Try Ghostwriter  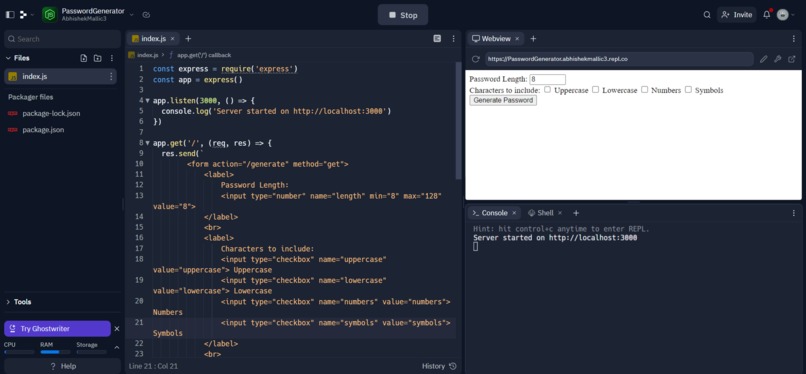click(57, 329)
